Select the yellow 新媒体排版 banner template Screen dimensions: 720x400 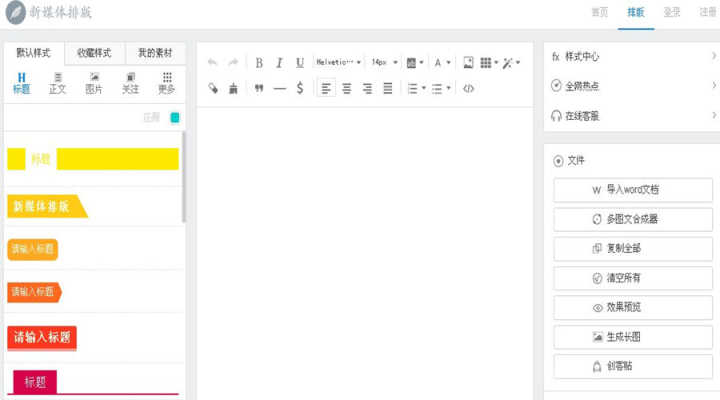[47, 206]
